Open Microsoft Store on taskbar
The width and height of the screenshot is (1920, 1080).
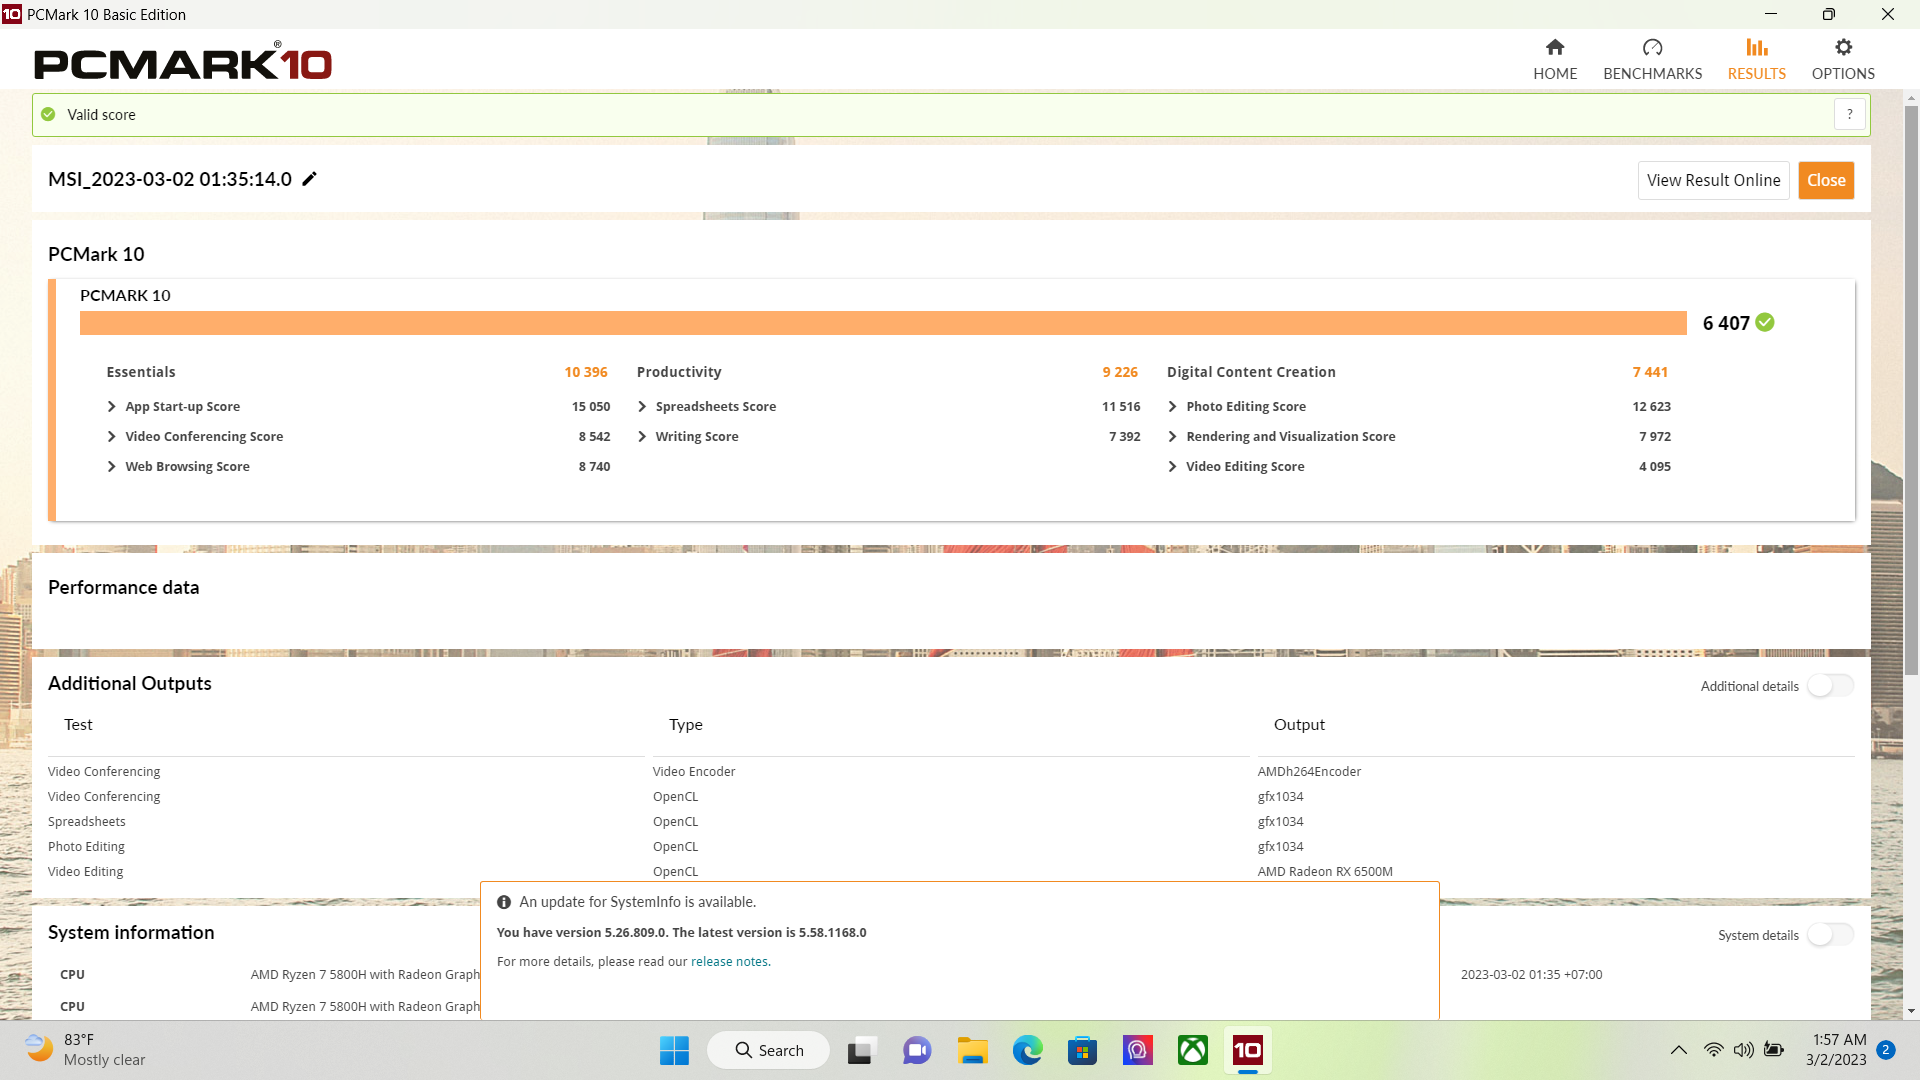(x=1082, y=1050)
